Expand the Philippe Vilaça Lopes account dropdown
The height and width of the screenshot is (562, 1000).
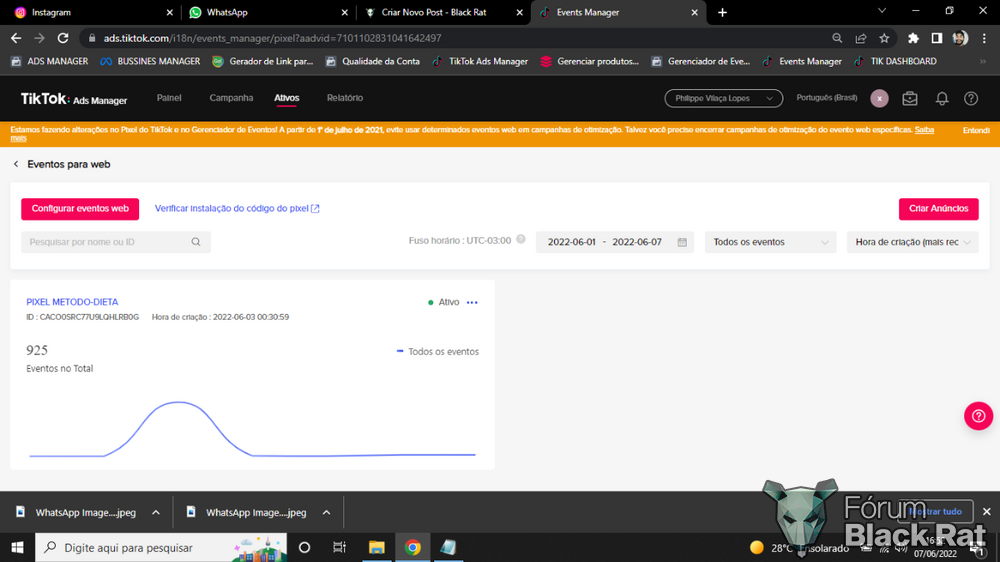723,98
